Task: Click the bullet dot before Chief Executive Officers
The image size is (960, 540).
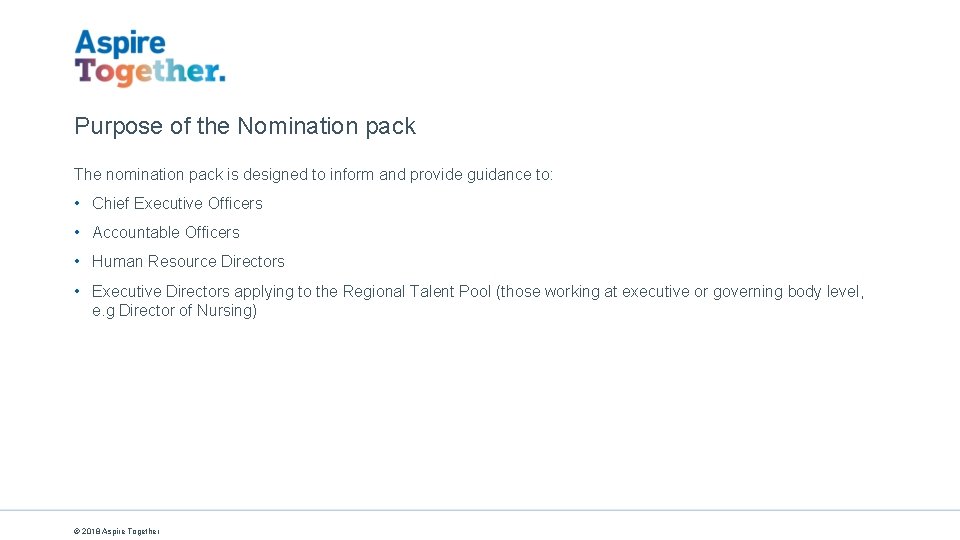Action: pos(78,203)
